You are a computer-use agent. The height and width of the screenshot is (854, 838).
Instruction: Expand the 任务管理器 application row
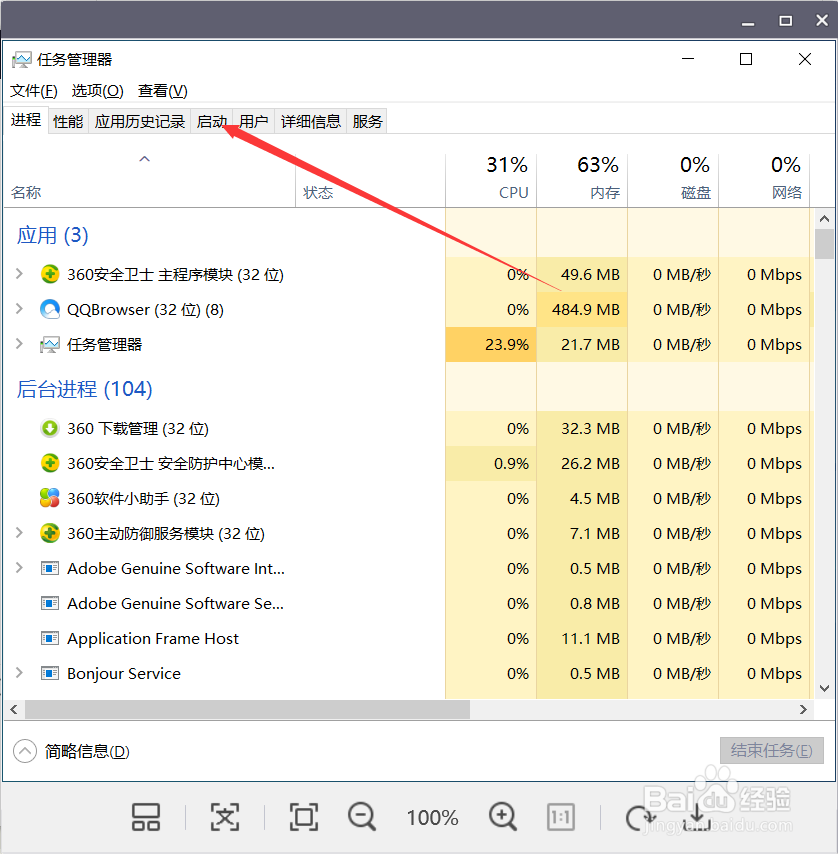pos(20,344)
